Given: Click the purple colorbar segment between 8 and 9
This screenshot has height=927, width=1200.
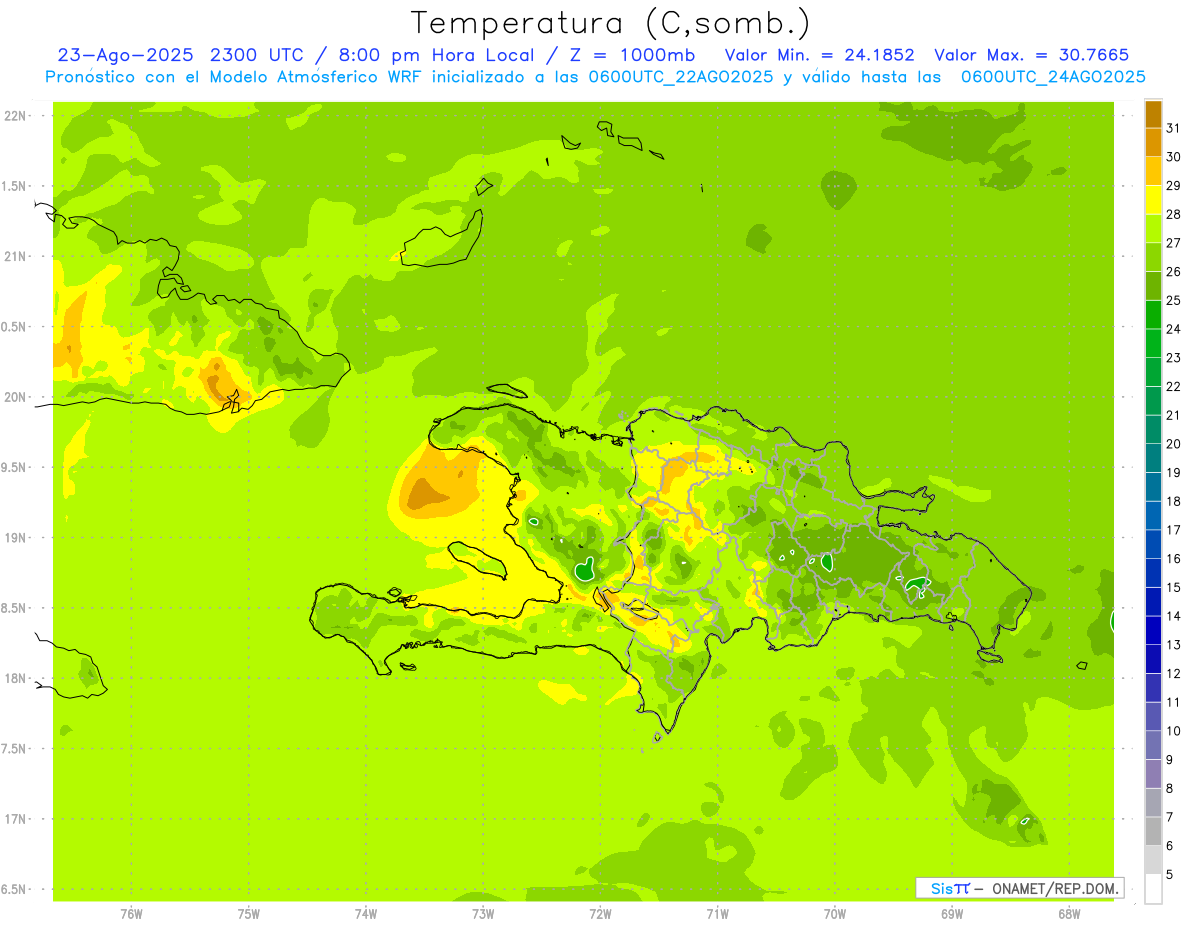Looking at the screenshot, I should [1153, 774].
